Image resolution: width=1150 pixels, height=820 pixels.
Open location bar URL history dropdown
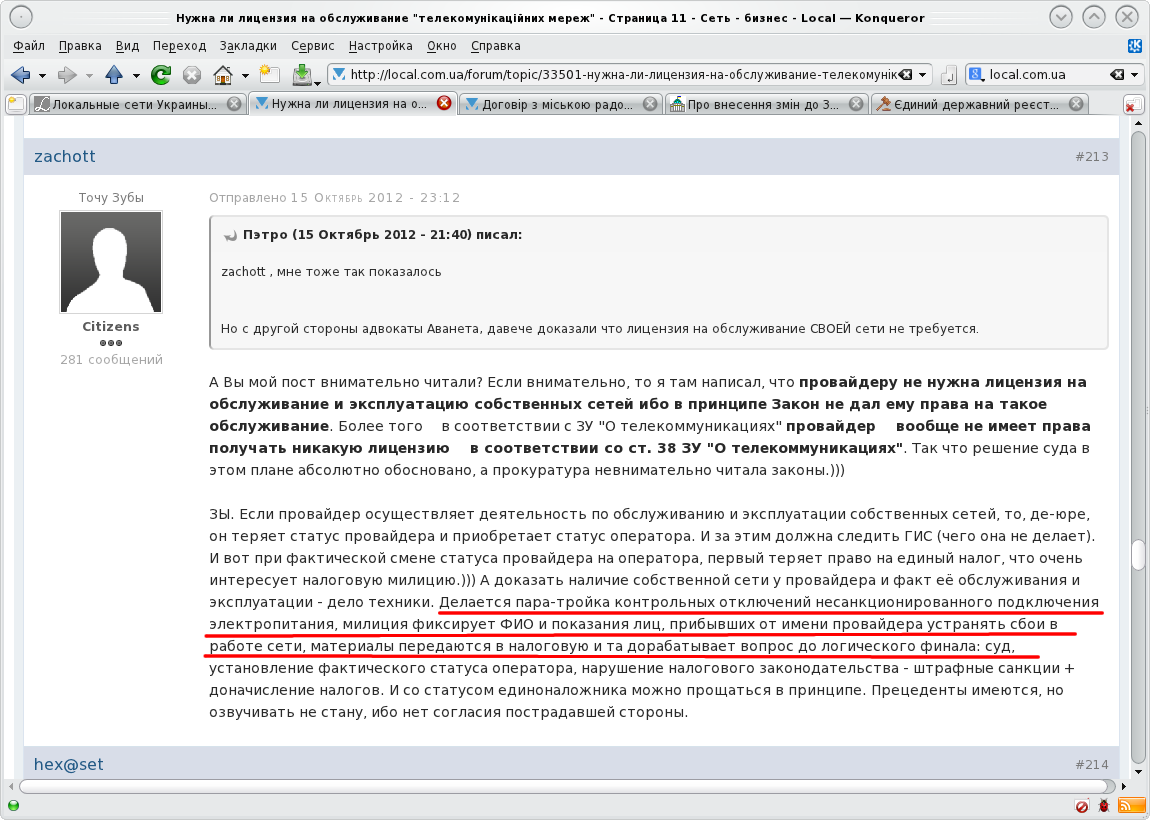[923, 75]
